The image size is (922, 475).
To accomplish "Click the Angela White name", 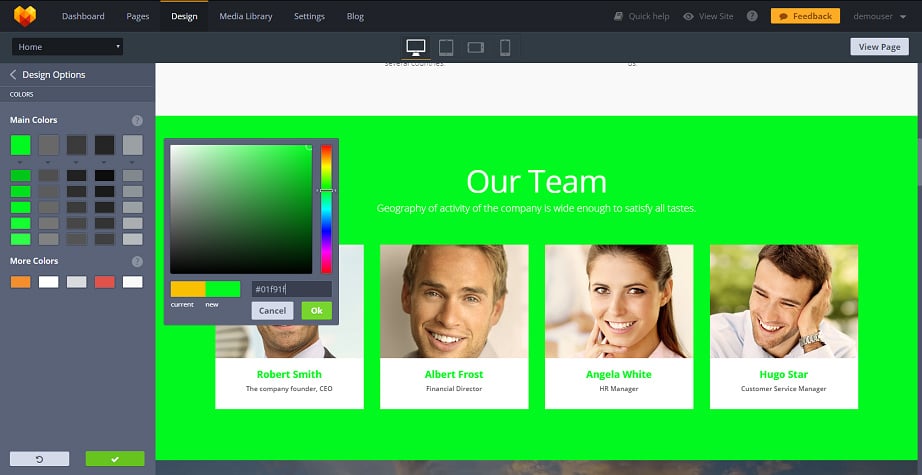I will point(619,374).
